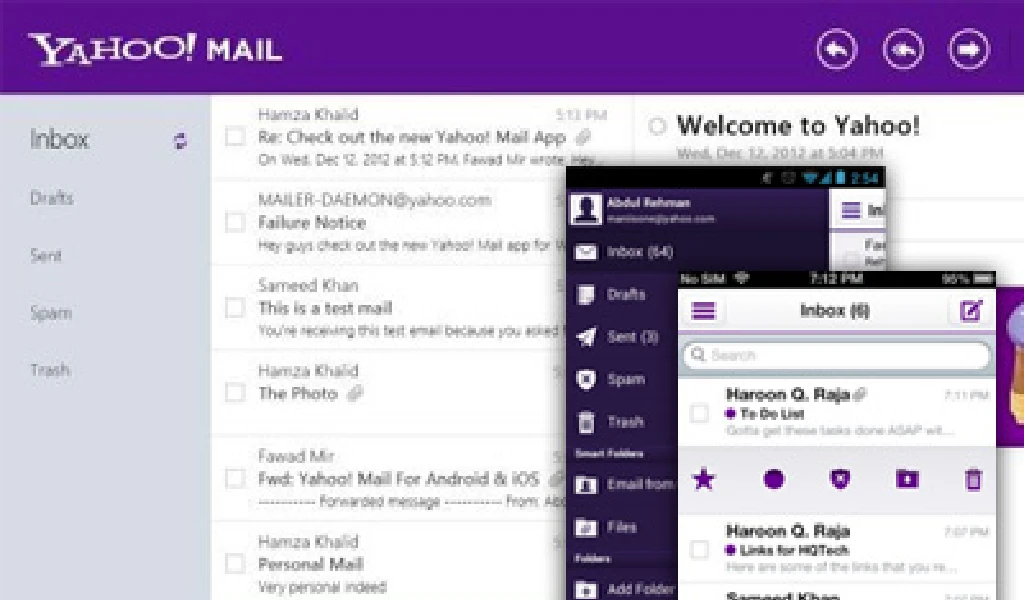Check the This is a test mail box
This screenshot has width=1024, height=600.
coord(235,308)
